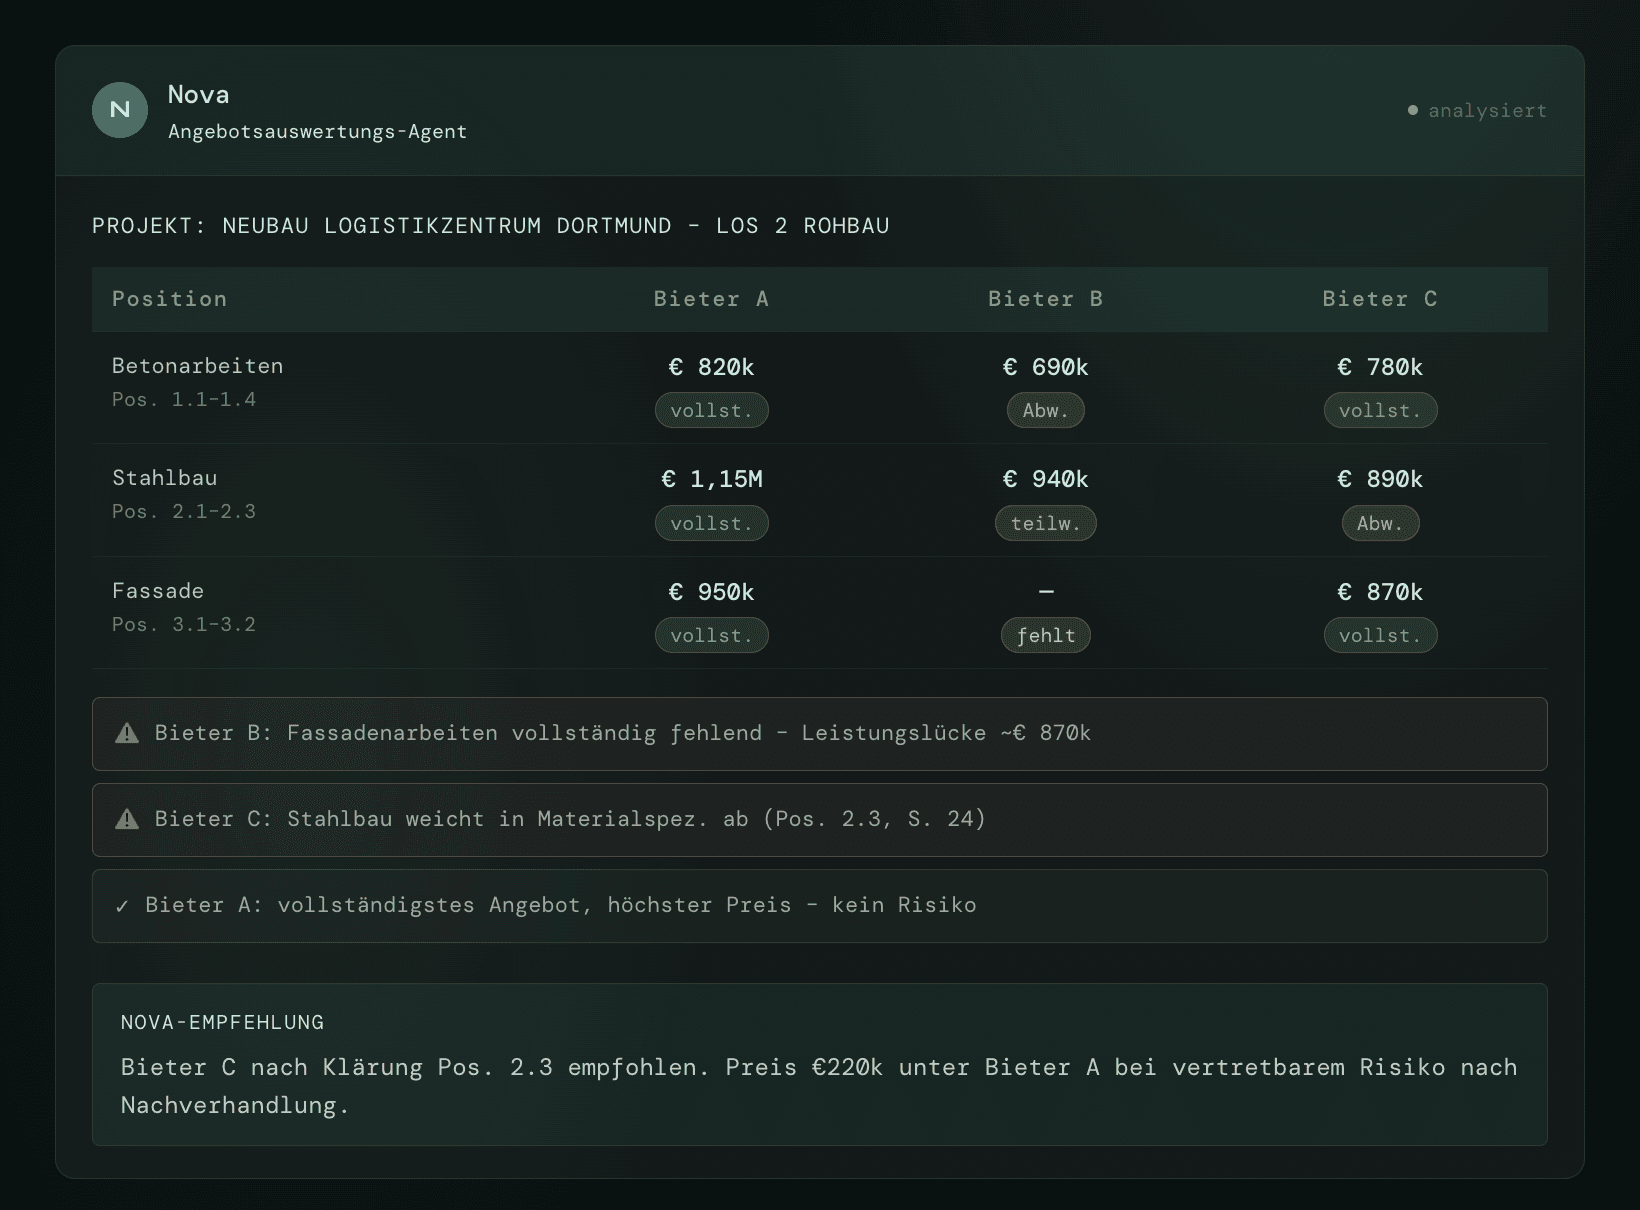Screen dimensions: 1640x1210
Task: Select the Betonarbeiten row label
Action: point(198,366)
